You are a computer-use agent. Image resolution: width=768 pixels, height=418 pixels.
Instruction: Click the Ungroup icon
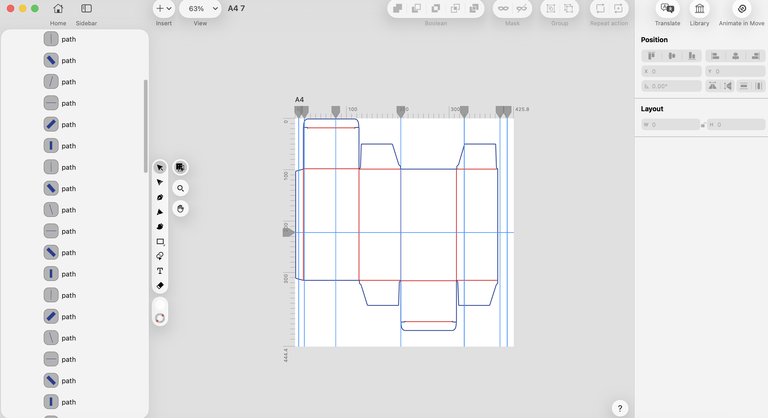(569, 8)
